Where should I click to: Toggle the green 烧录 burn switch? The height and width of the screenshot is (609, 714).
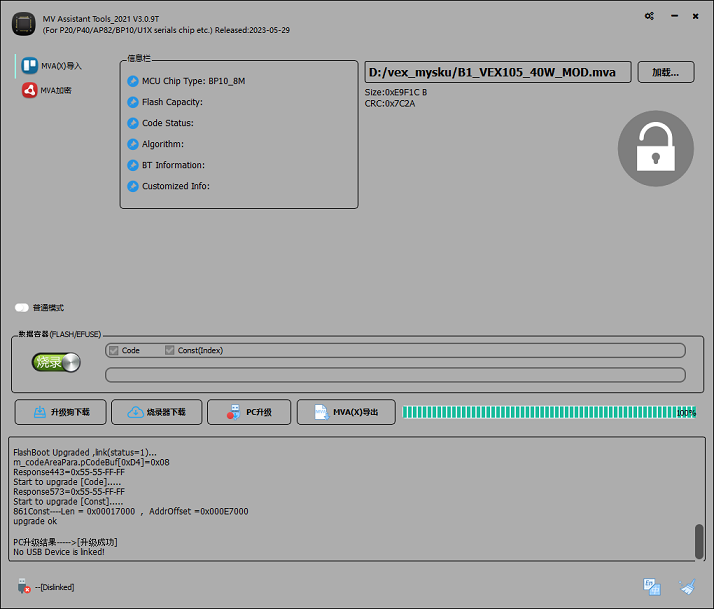coord(56,362)
